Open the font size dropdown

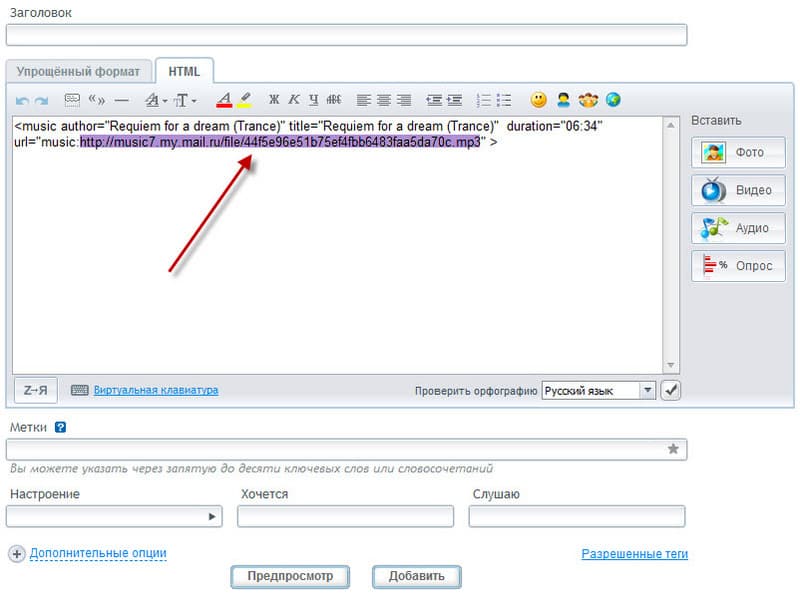185,100
